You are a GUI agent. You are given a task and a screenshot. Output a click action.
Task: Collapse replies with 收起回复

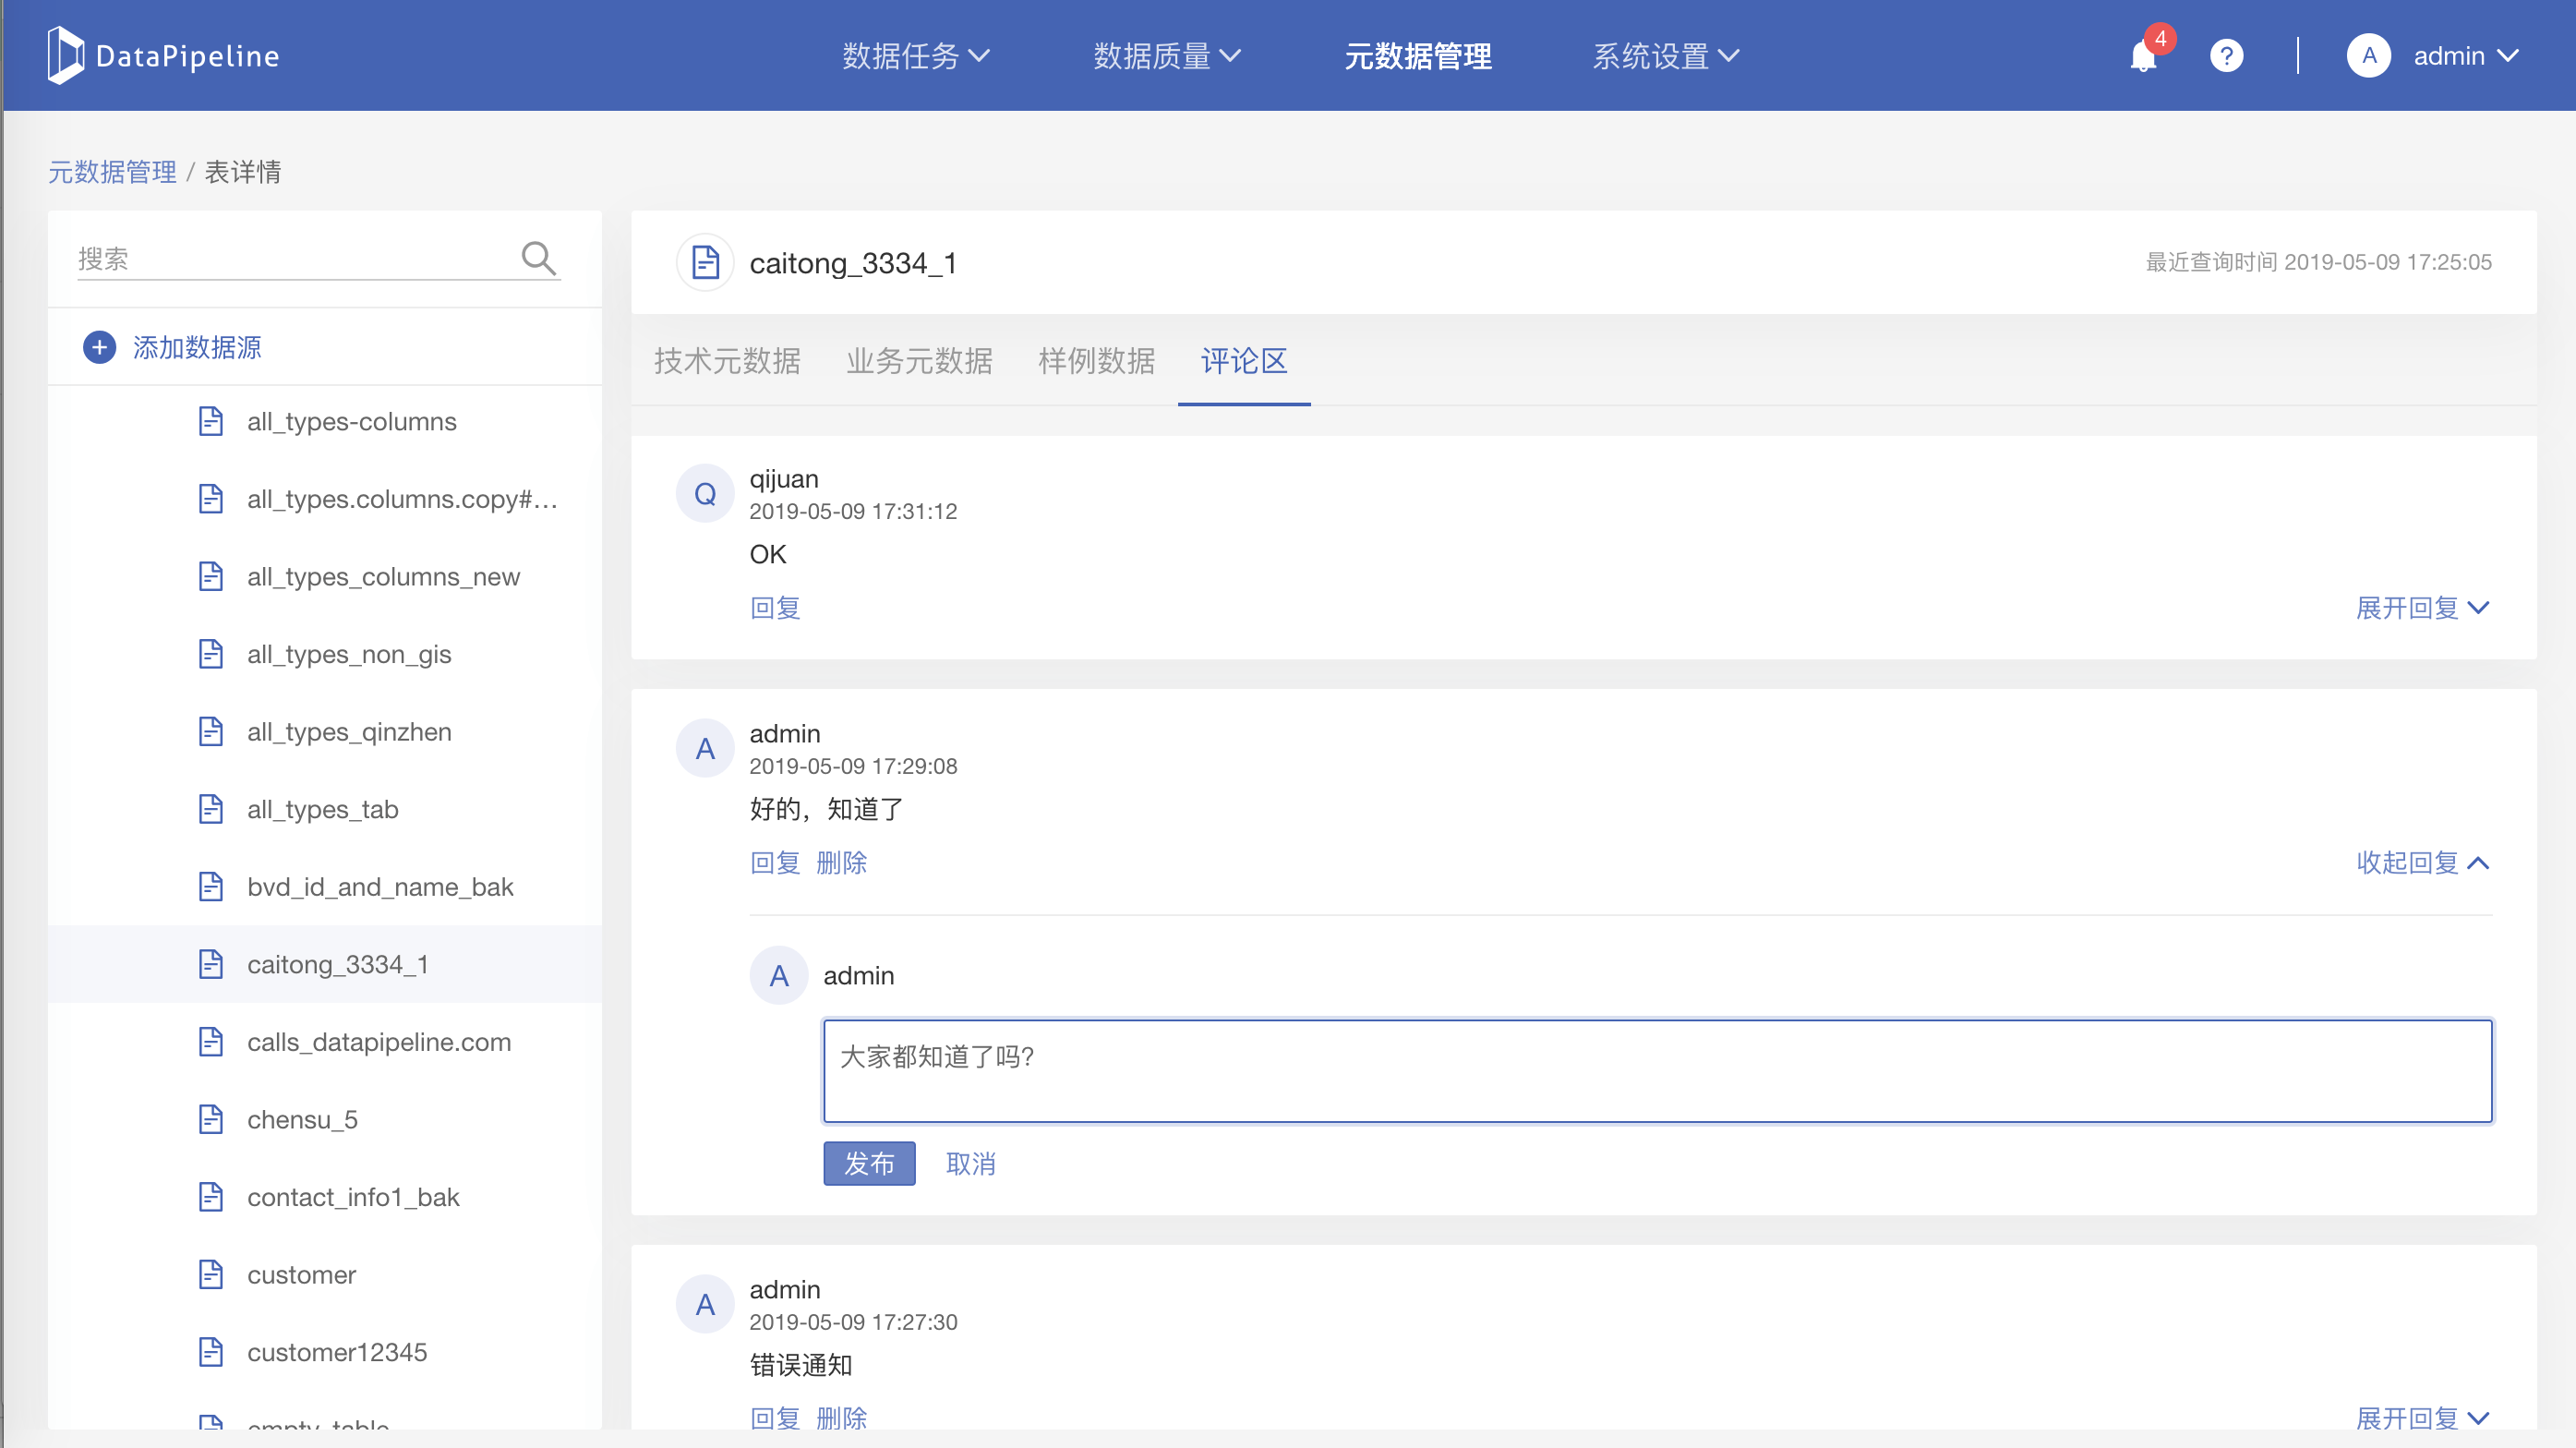point(2421,862)
